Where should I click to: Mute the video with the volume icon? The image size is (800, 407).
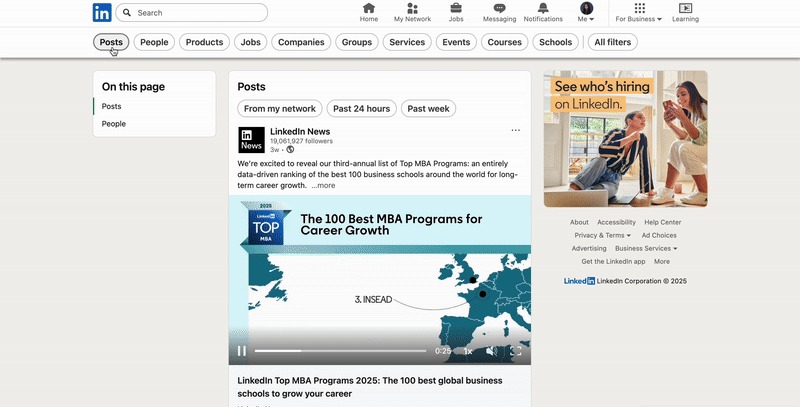(491, 351)
